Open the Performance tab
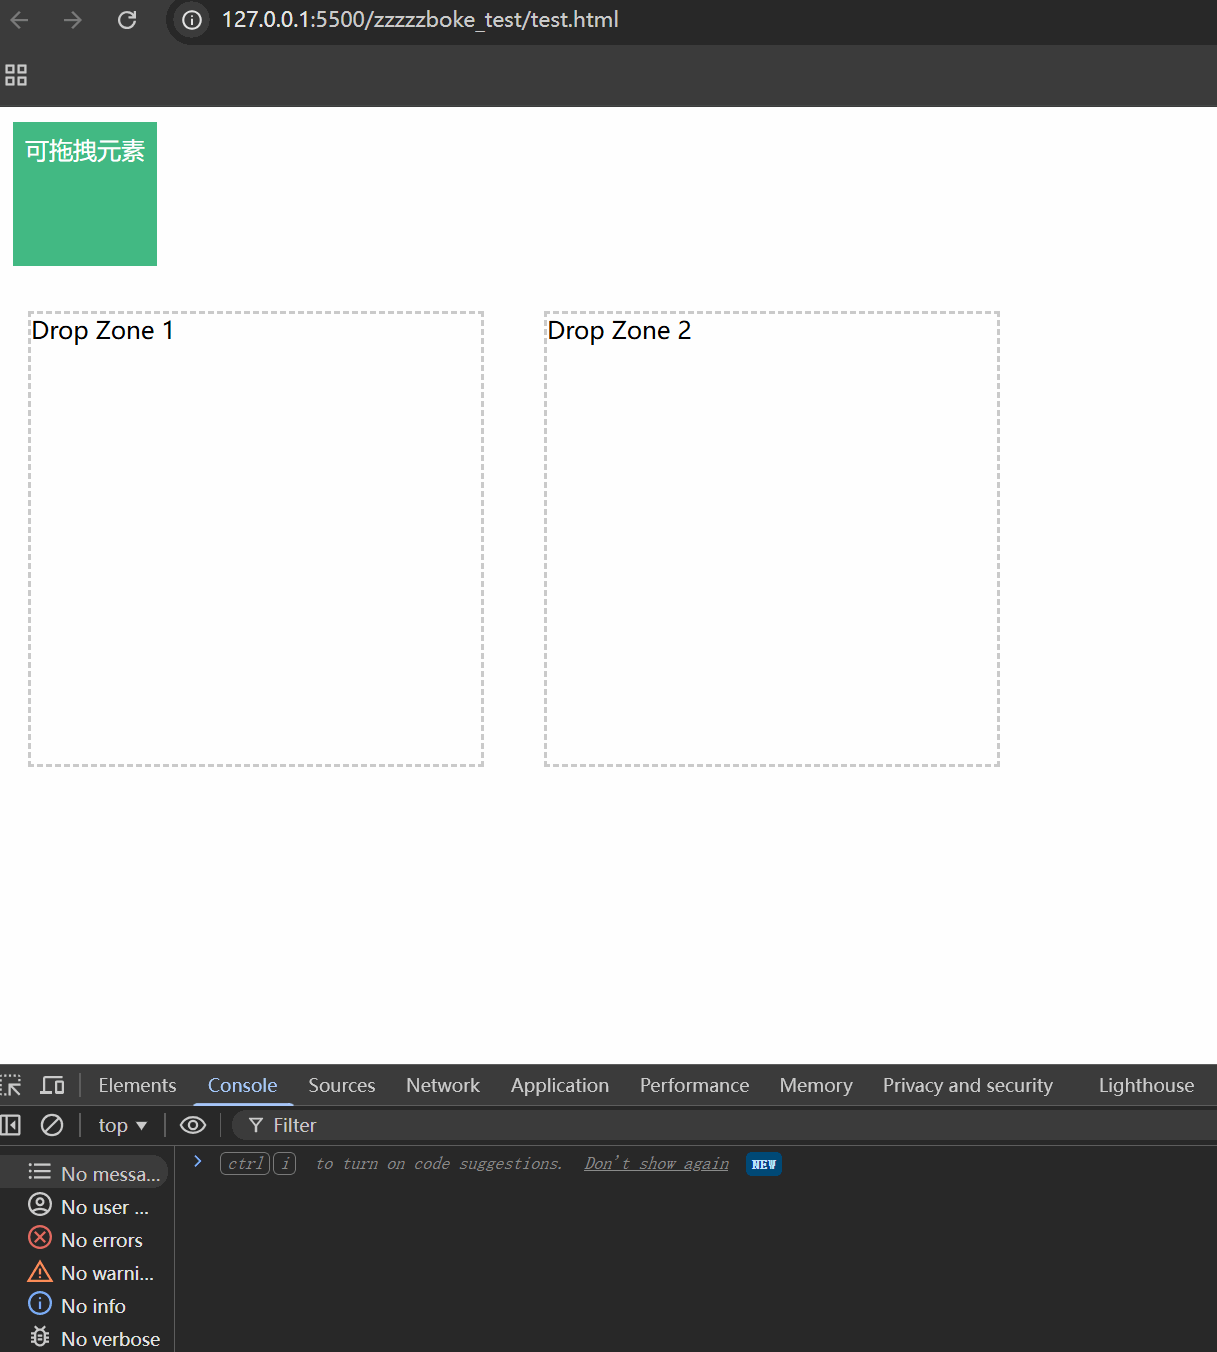Screen dimensions: 1217x1352 click(x=694, y=1085)
